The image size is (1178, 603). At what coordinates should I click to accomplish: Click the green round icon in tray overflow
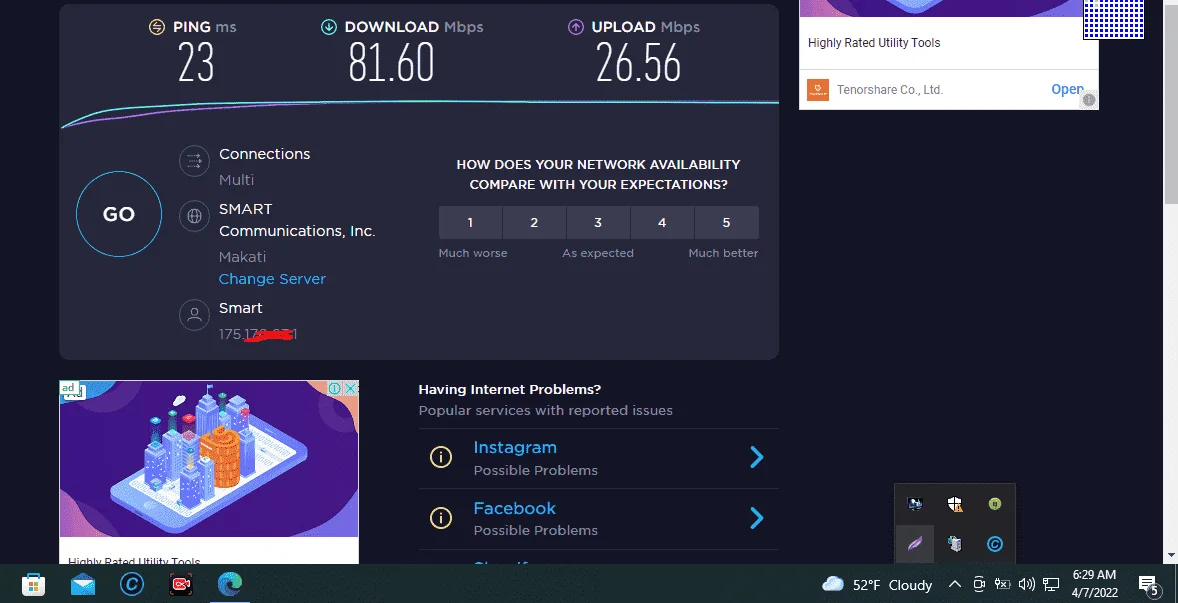995,505
